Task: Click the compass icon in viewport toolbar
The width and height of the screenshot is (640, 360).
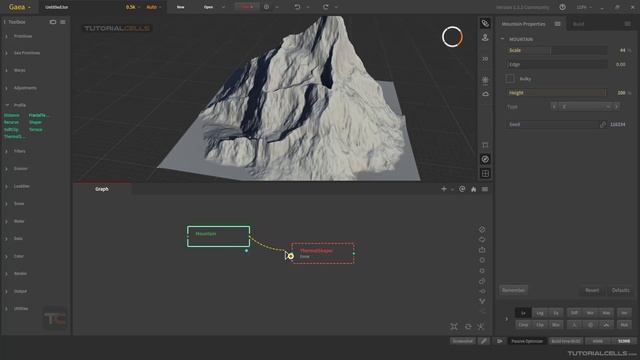Action: click(x=485, y=159)
